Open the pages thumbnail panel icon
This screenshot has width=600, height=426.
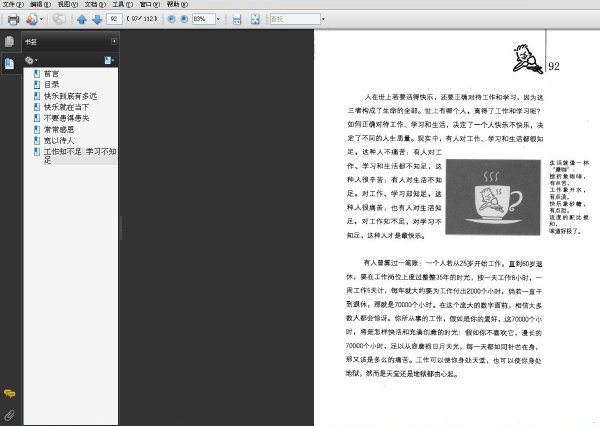coord(10,41)
